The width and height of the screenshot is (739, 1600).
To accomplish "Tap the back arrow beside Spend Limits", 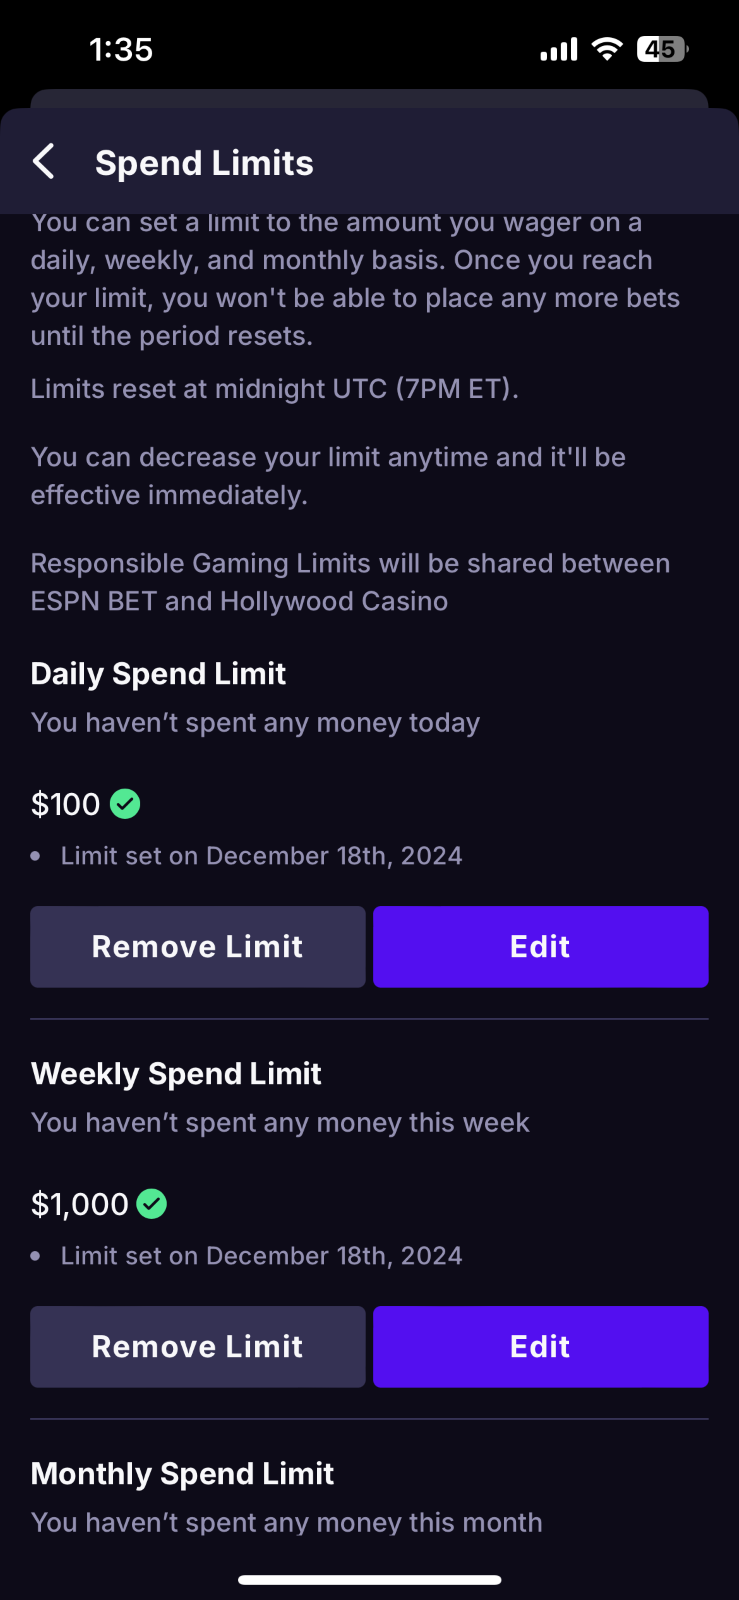I will click(44, 161).
